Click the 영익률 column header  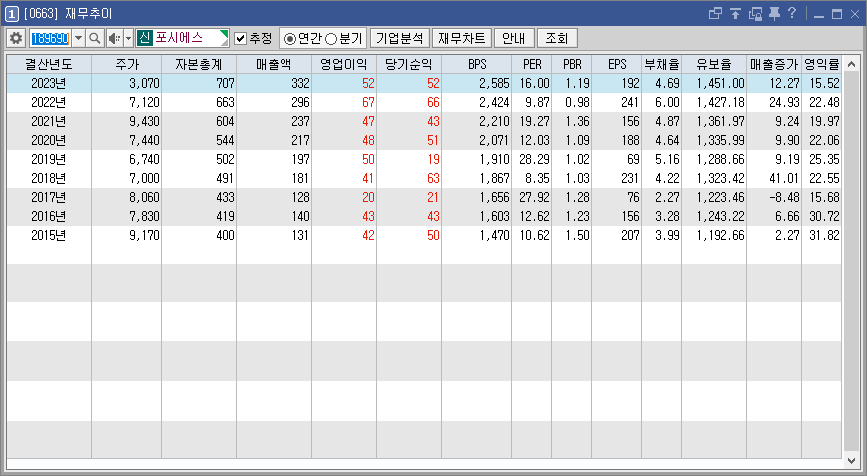tap(822, 64)
